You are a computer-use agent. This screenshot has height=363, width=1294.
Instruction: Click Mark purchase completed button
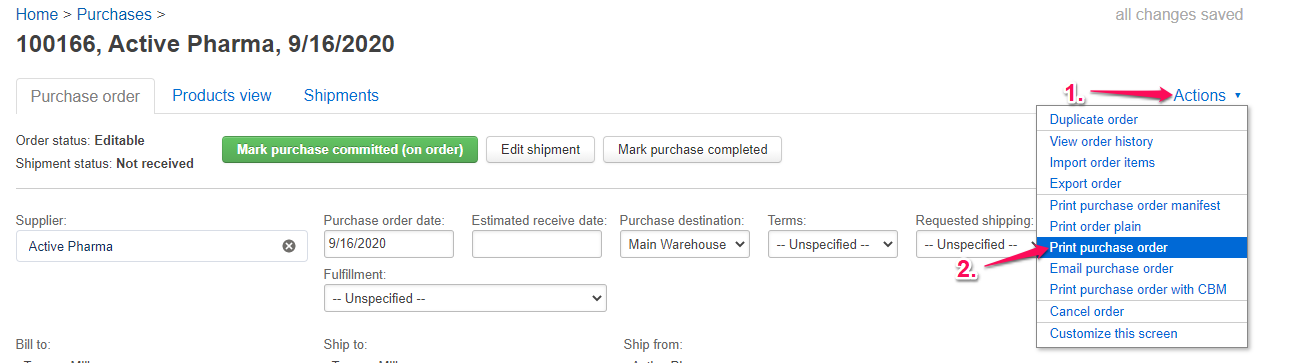(693, 150)
